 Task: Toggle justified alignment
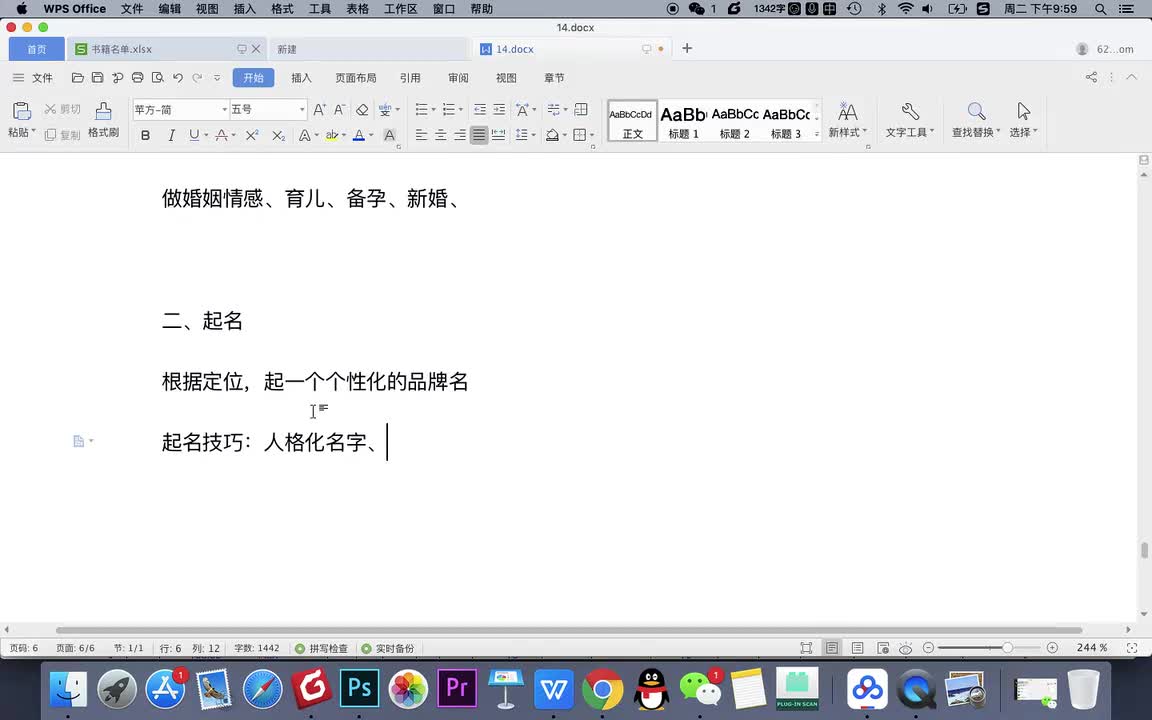(x=479, y=135)
